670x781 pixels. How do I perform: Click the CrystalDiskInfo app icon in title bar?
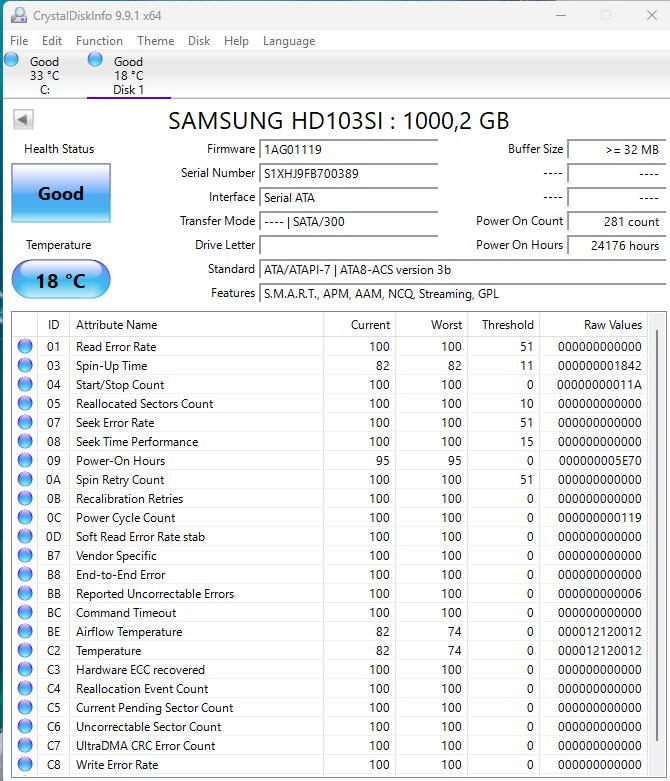point(18,15)
